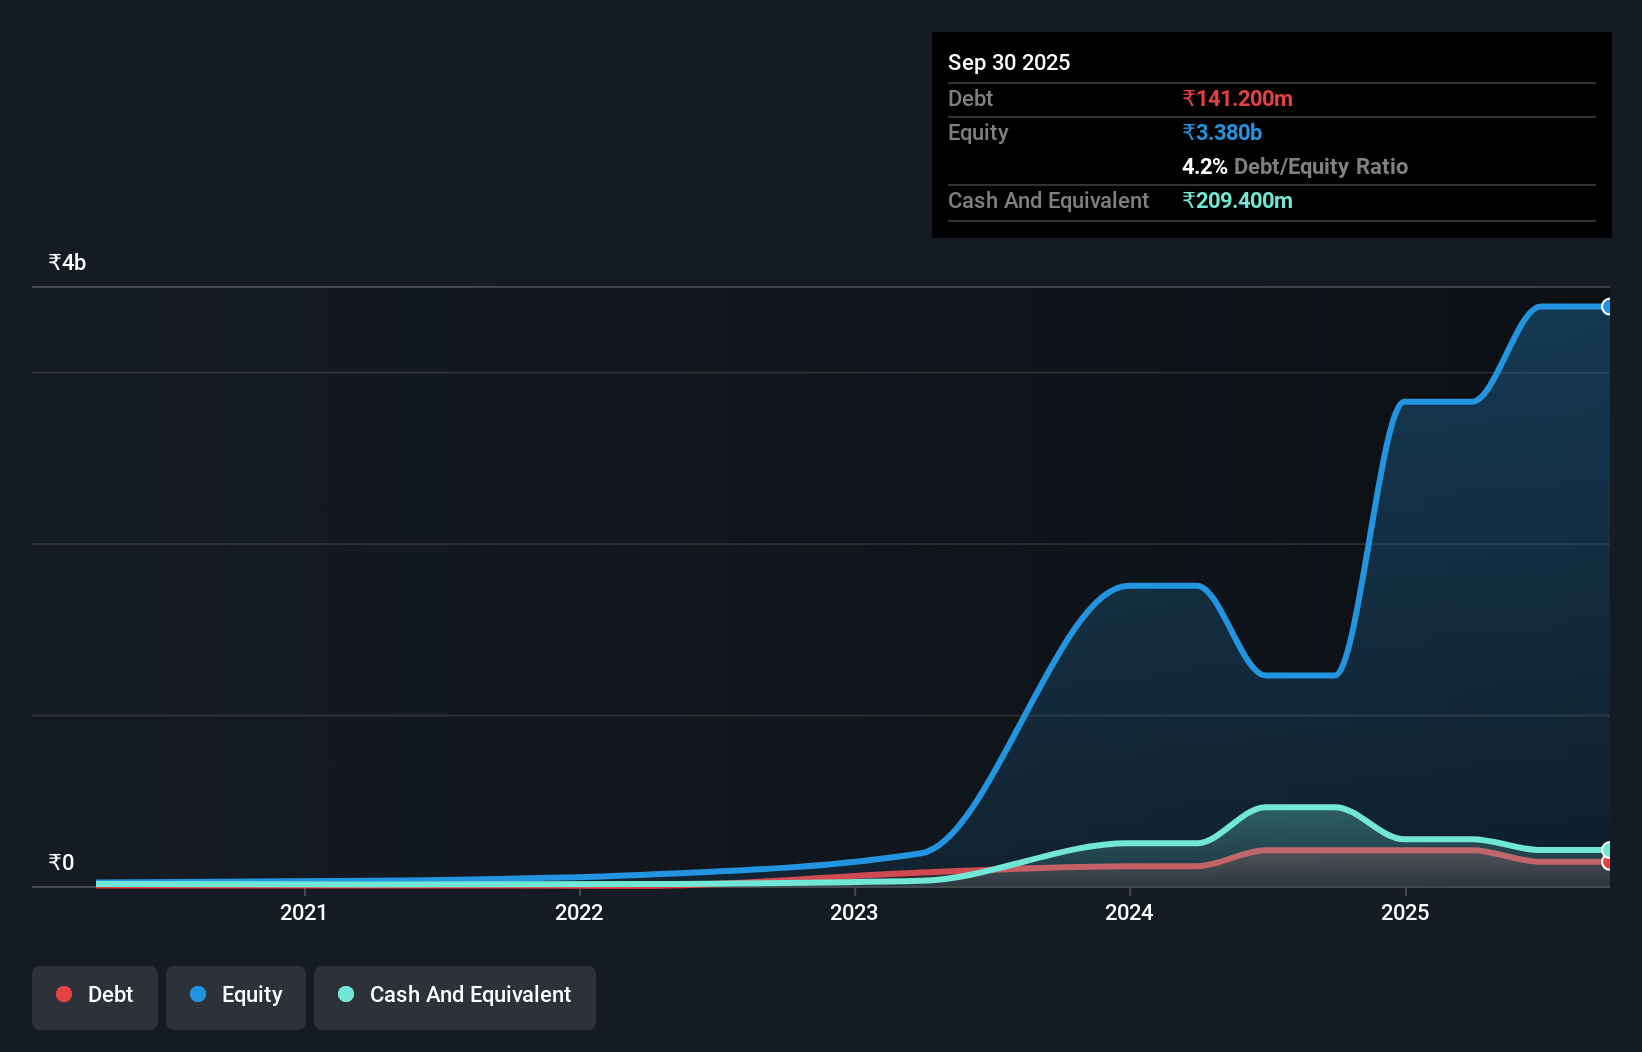Click the teal Cash And Equivalent legend dot
1642x1052 pixels.
345,994
